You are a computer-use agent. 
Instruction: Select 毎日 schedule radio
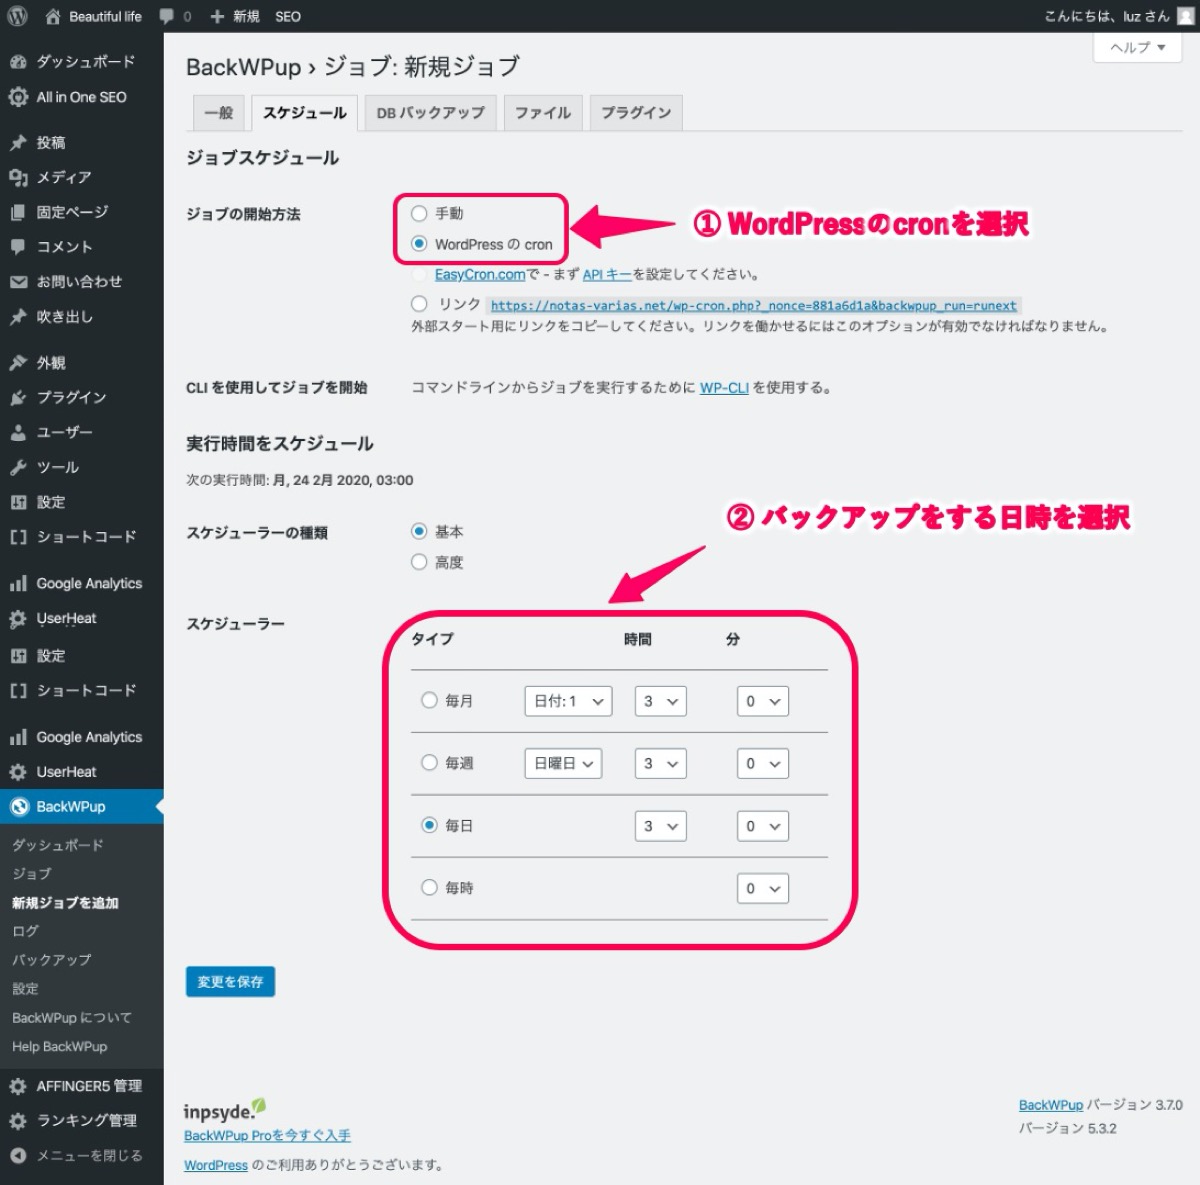[430, 825]
